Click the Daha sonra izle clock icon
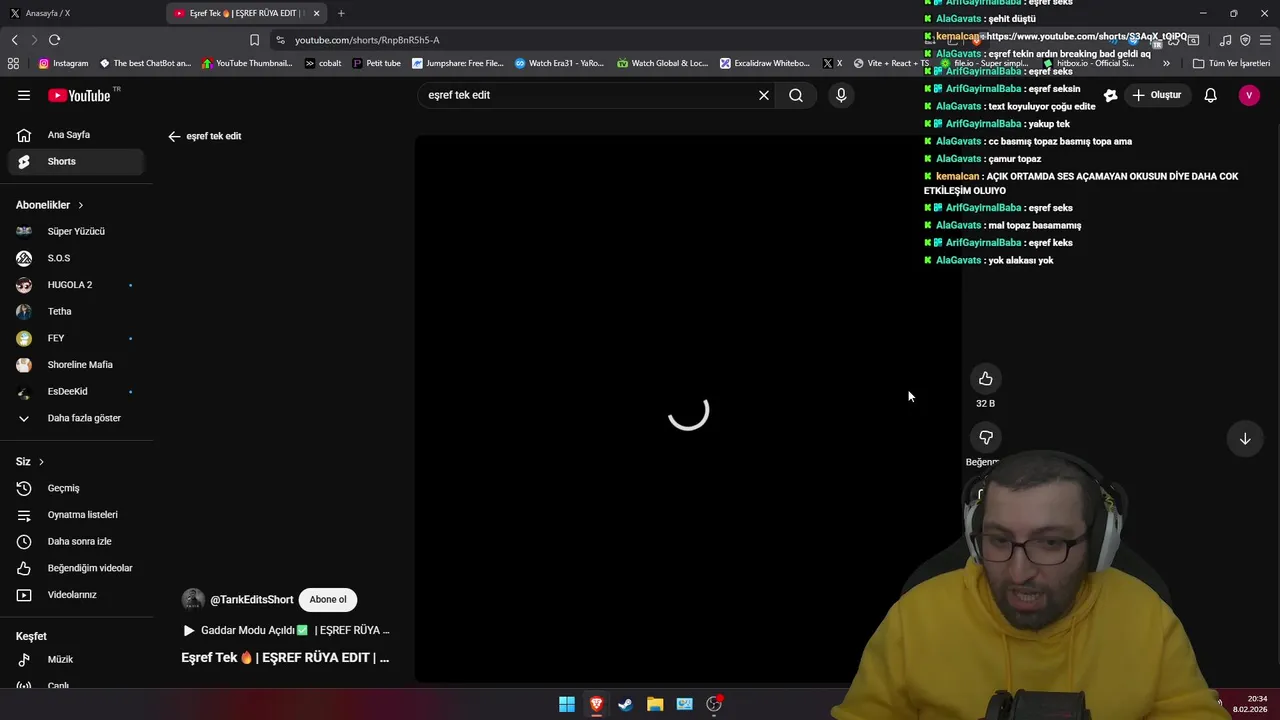Screen dimensions: 1280x720 click(x=24, y=541)
